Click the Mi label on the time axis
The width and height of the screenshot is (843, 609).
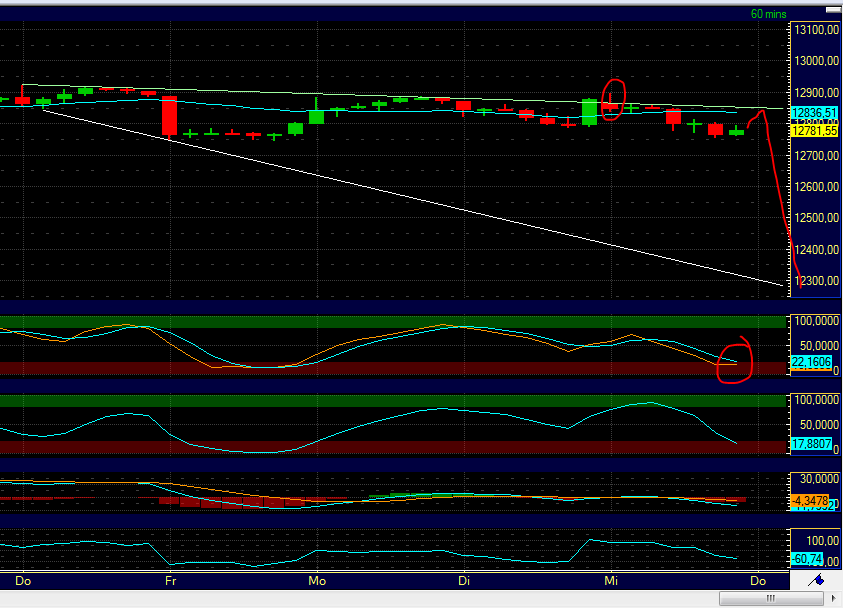[610, 580]
